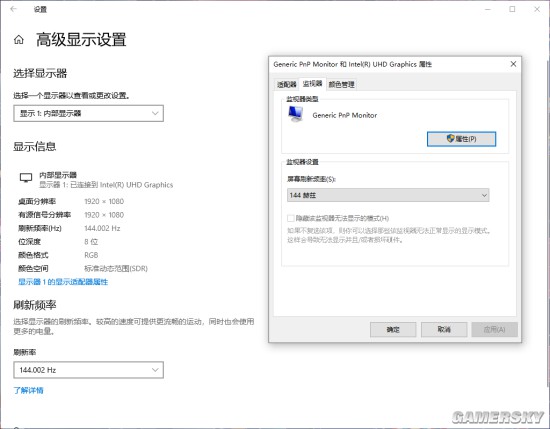
Task: Click the 已连接到 Intel(R) UHD Graphics text
Action: point(122,185)
